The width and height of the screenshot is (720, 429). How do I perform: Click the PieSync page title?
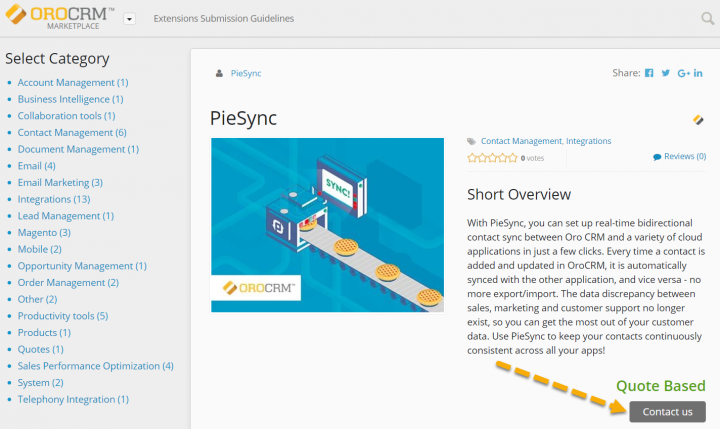tap(243, 119)
